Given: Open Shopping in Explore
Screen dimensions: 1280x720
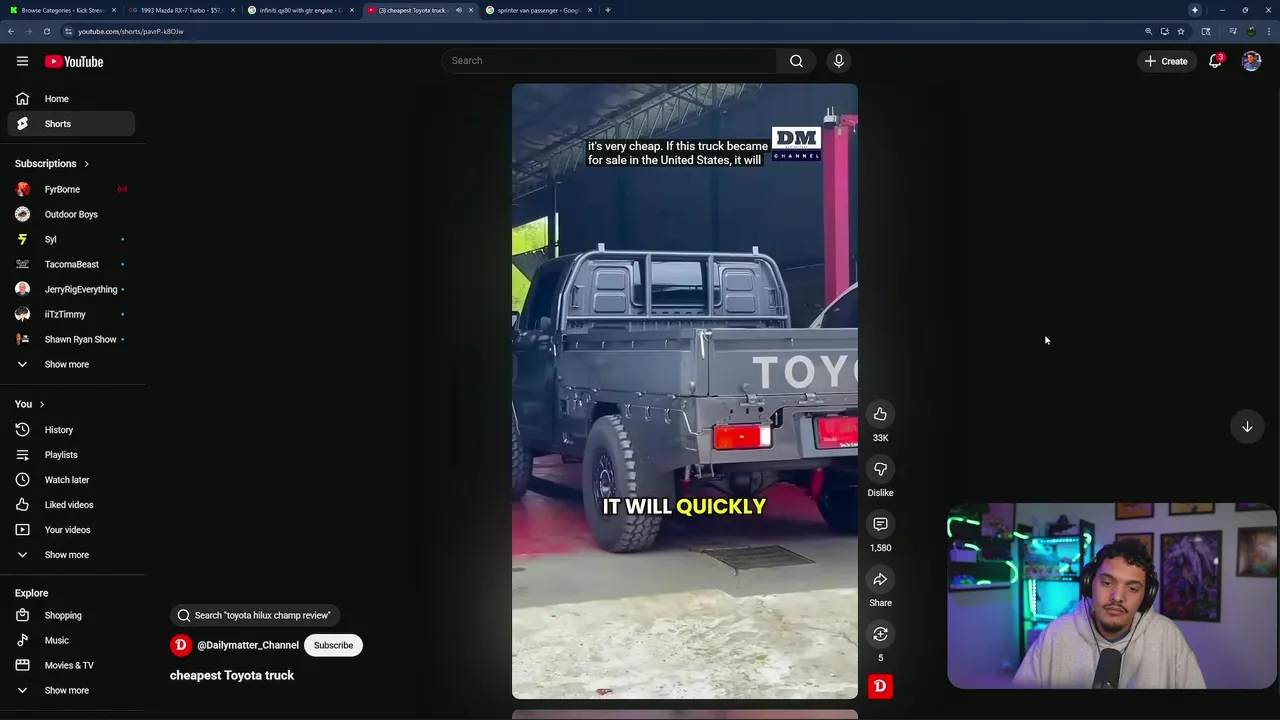Looking at the screenshot, I should 71,615.
